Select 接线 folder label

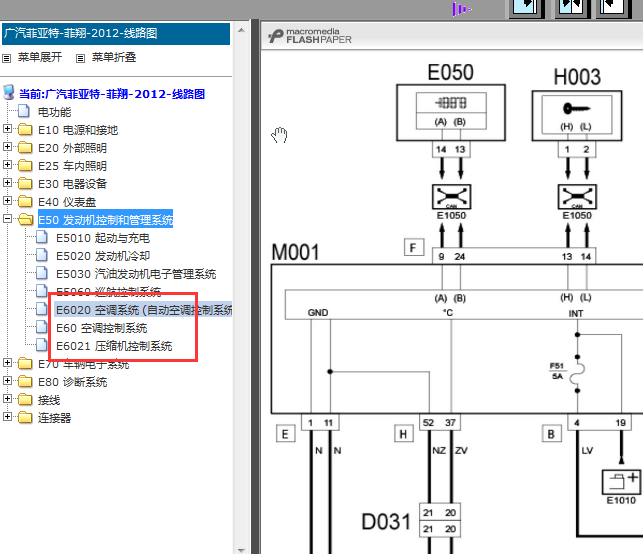point(49,400)
